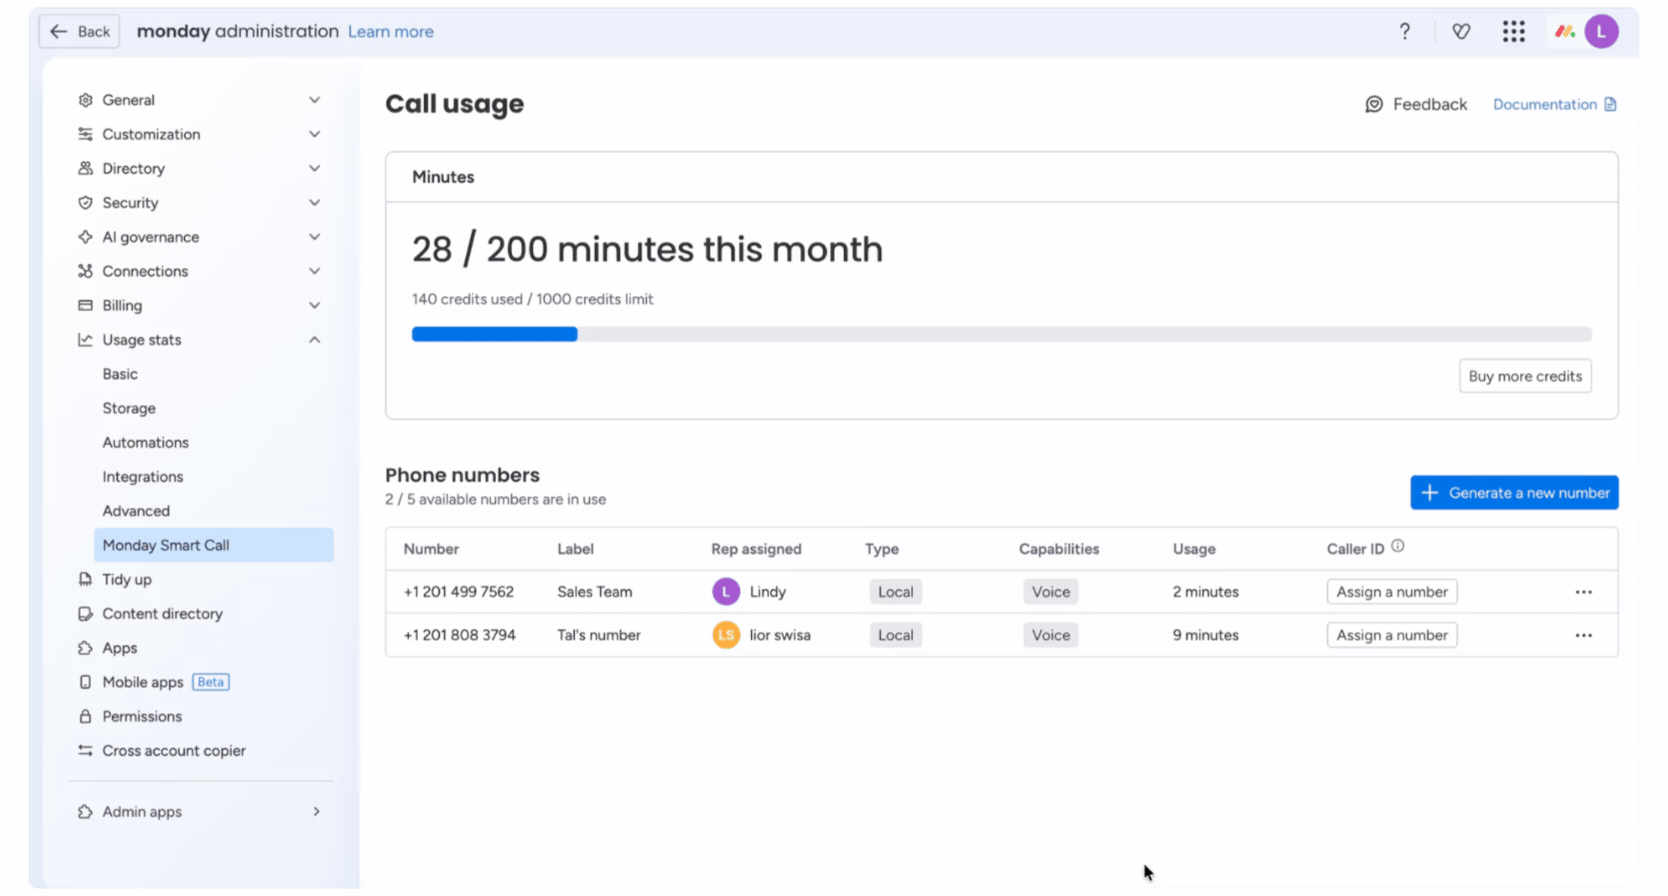Screen dimensions: 1668x896
Task: Click the minutes usage progress bar
Action: point(1002,334)
